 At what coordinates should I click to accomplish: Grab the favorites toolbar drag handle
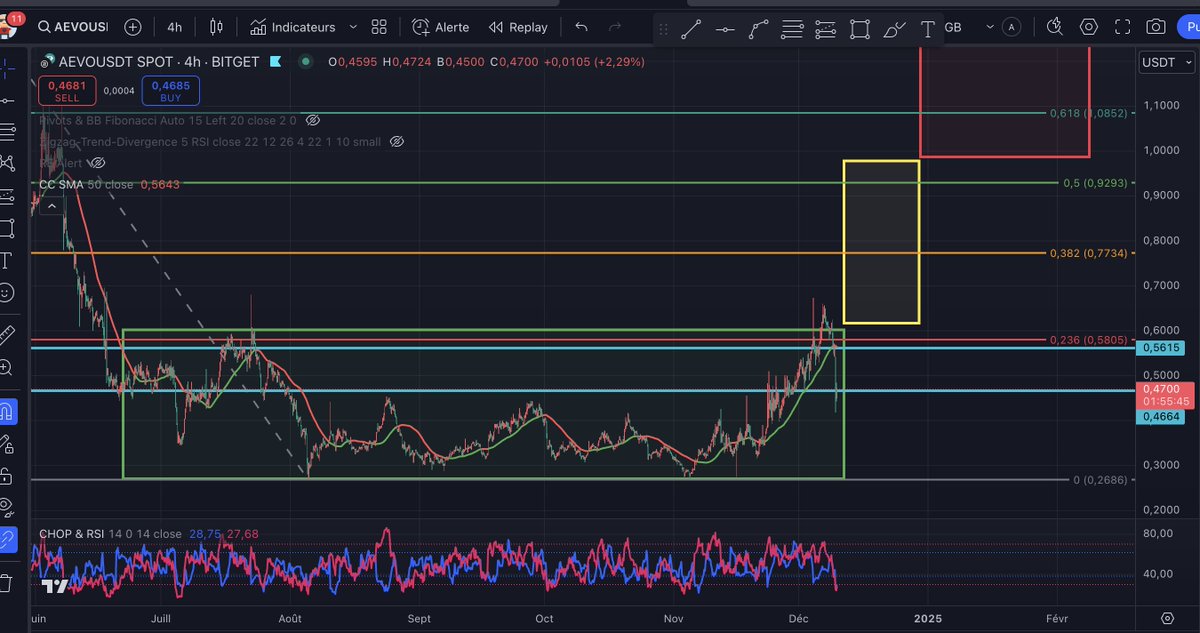point(663,29)
